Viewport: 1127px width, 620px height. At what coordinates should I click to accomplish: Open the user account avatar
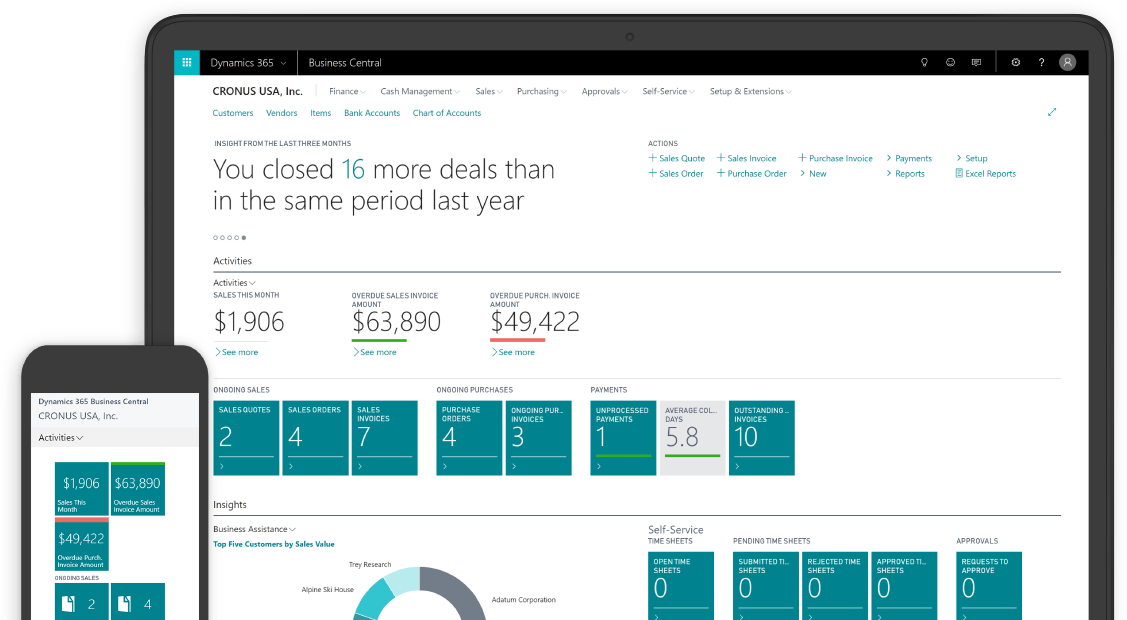1068,62
